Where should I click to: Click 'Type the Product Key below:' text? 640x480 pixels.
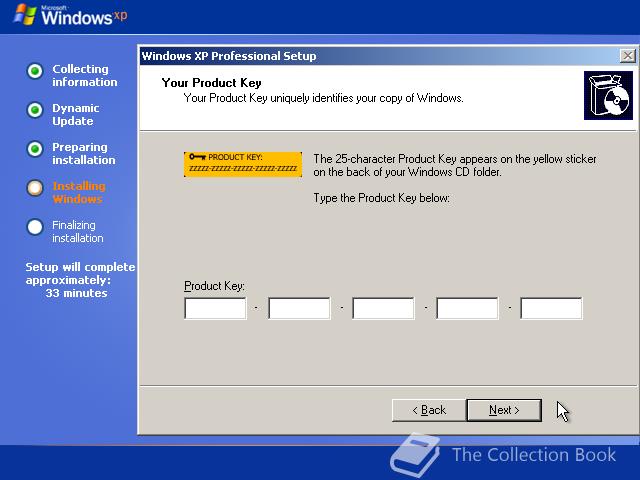point(381,198)
